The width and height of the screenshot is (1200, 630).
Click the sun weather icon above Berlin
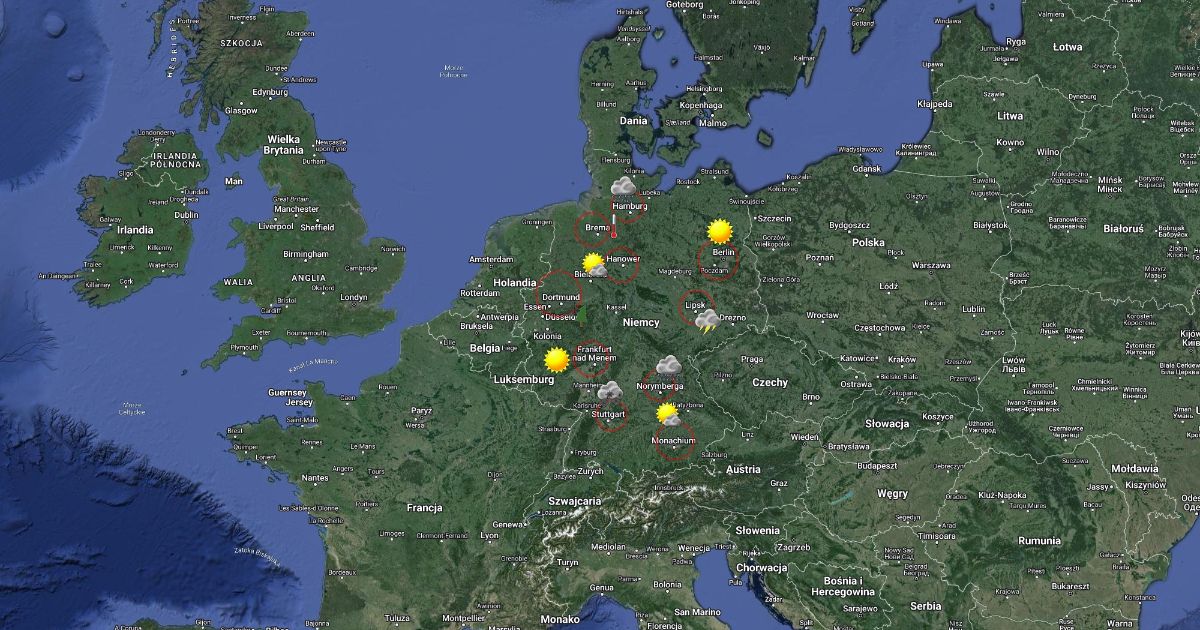(719, 232)
